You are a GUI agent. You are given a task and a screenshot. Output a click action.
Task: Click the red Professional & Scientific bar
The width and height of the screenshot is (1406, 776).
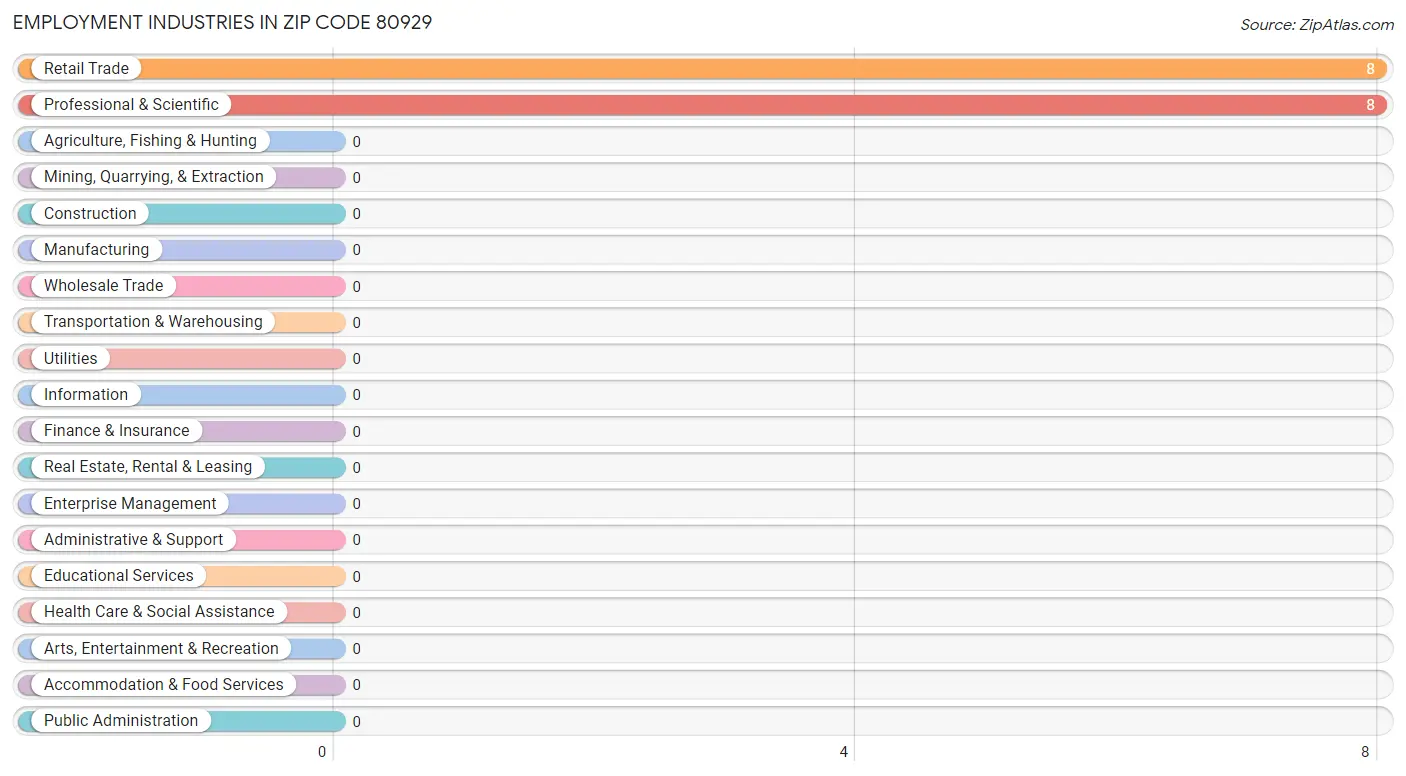click(x=702, y=104)
